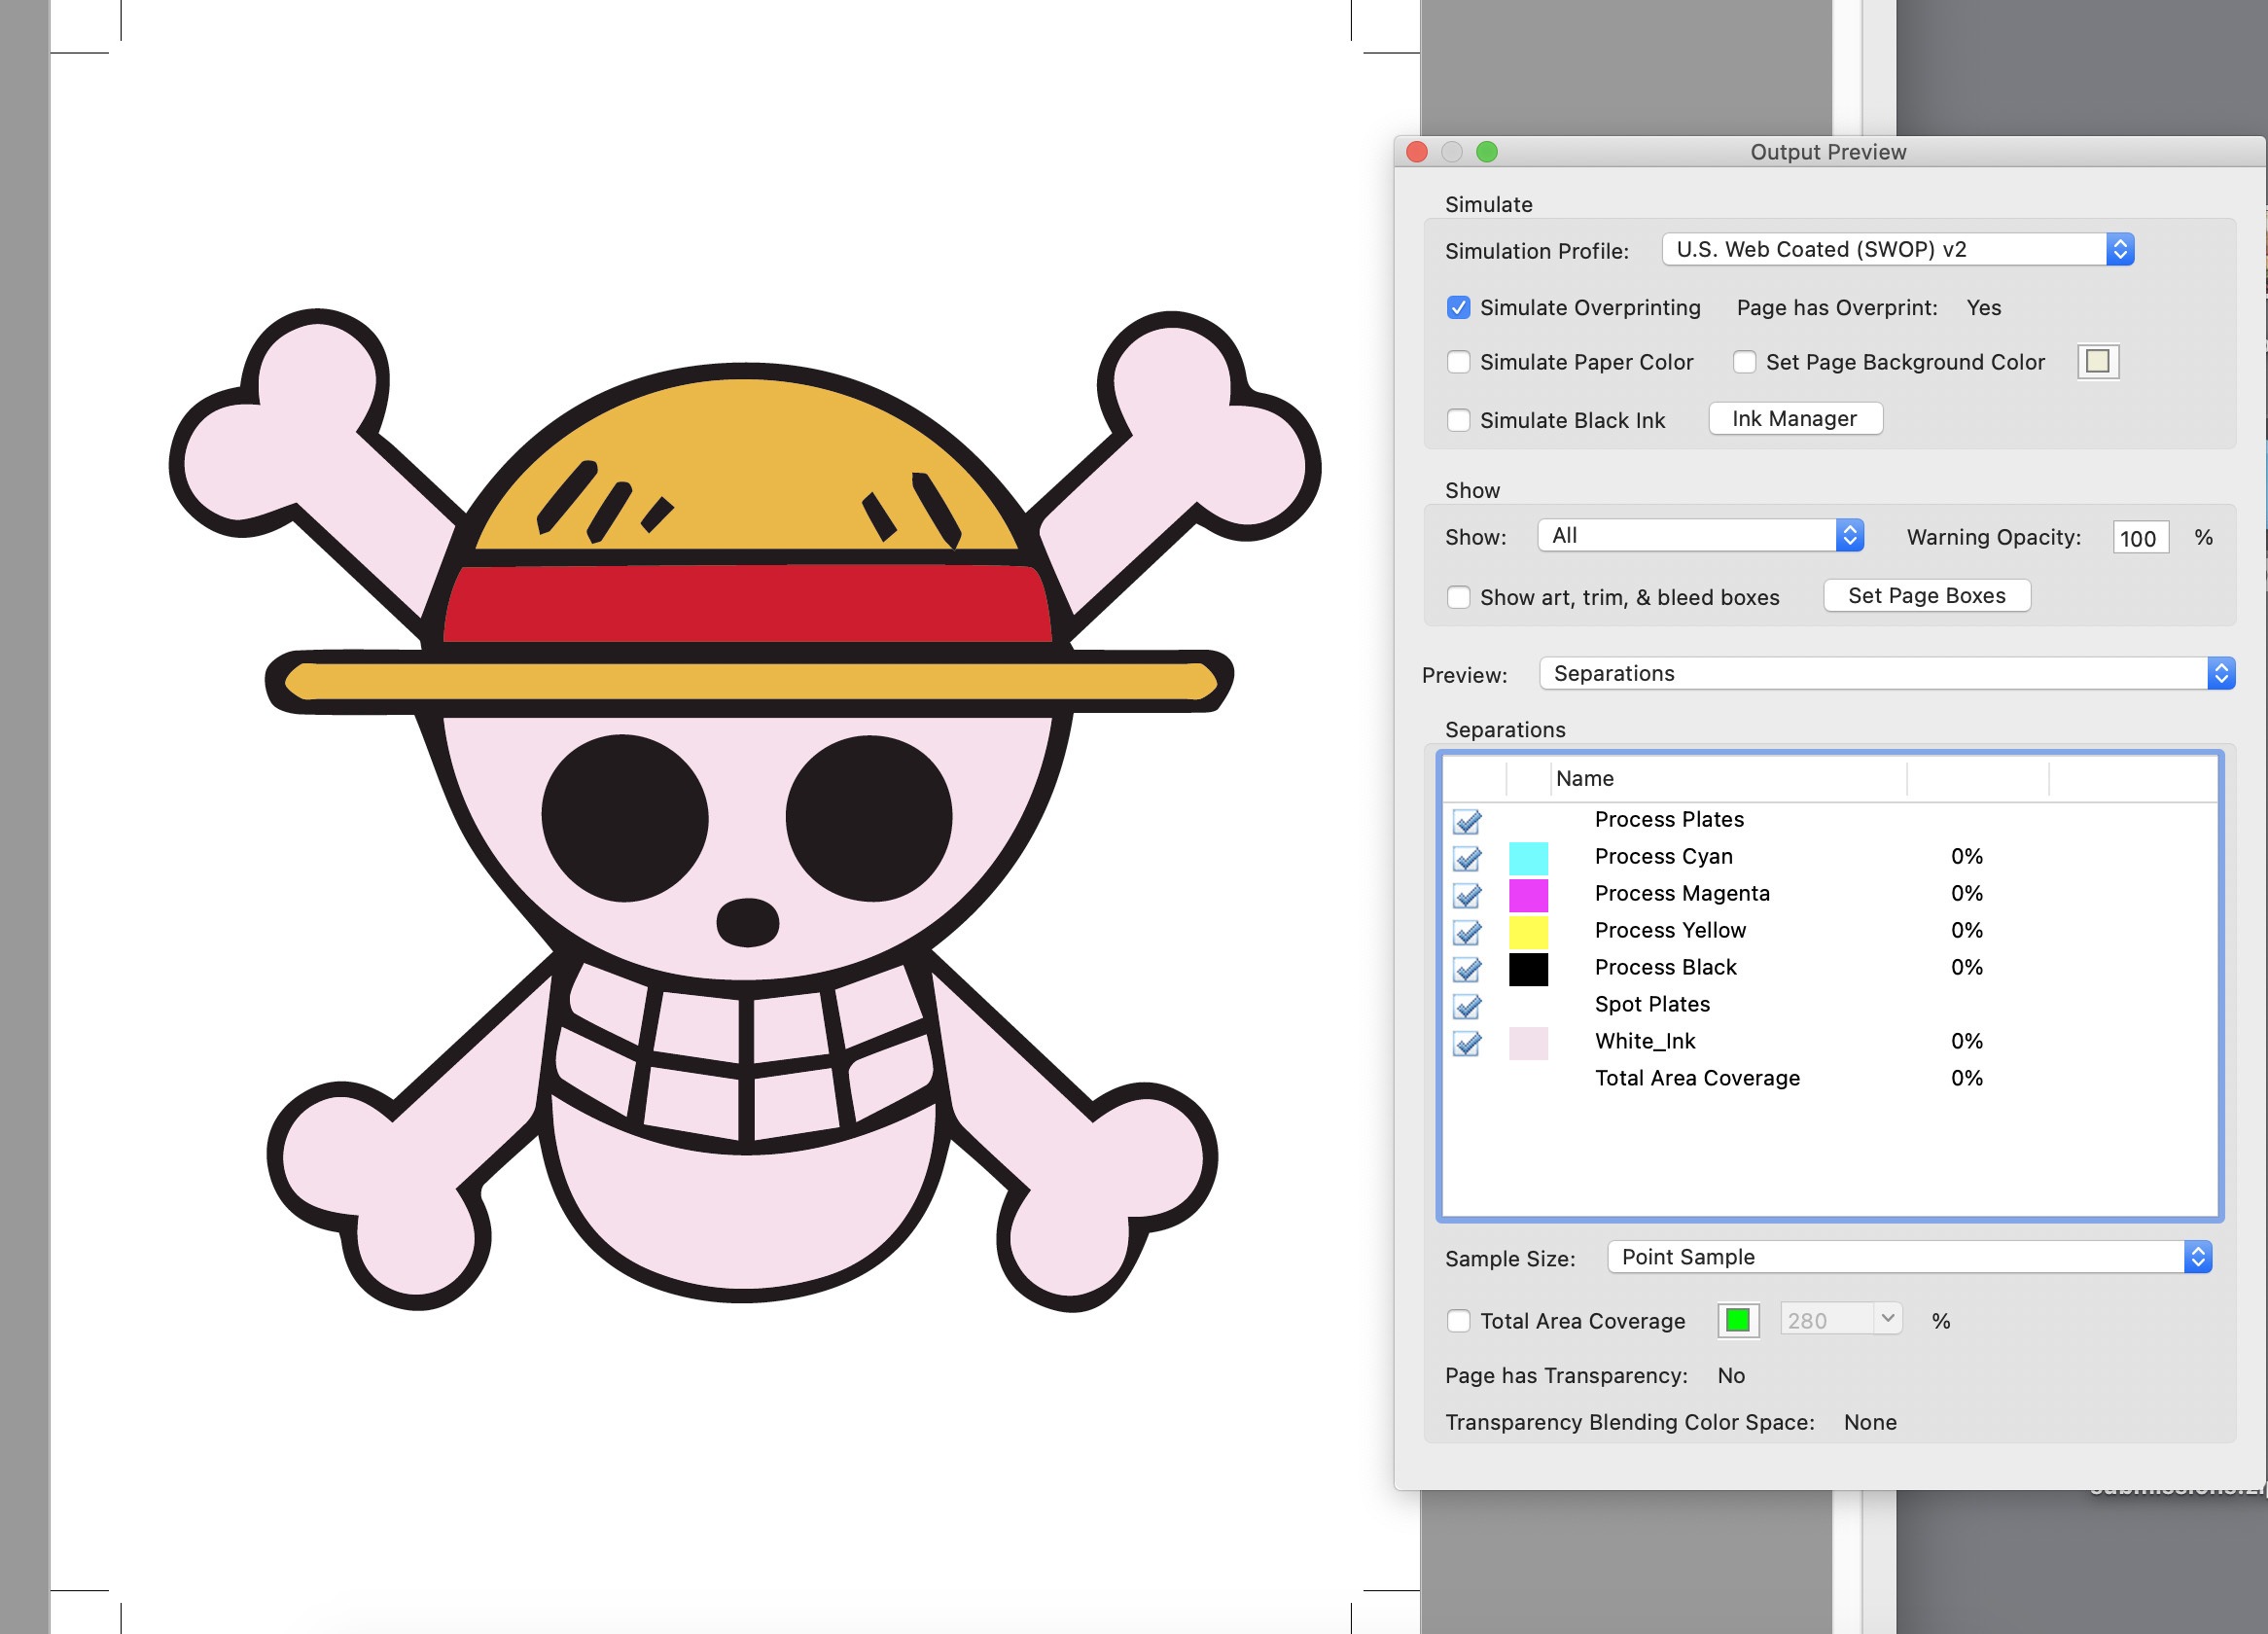Click the Process Magenta color swatch
Screen dimensions: 2268x1634
click(x=1527, y=894)
